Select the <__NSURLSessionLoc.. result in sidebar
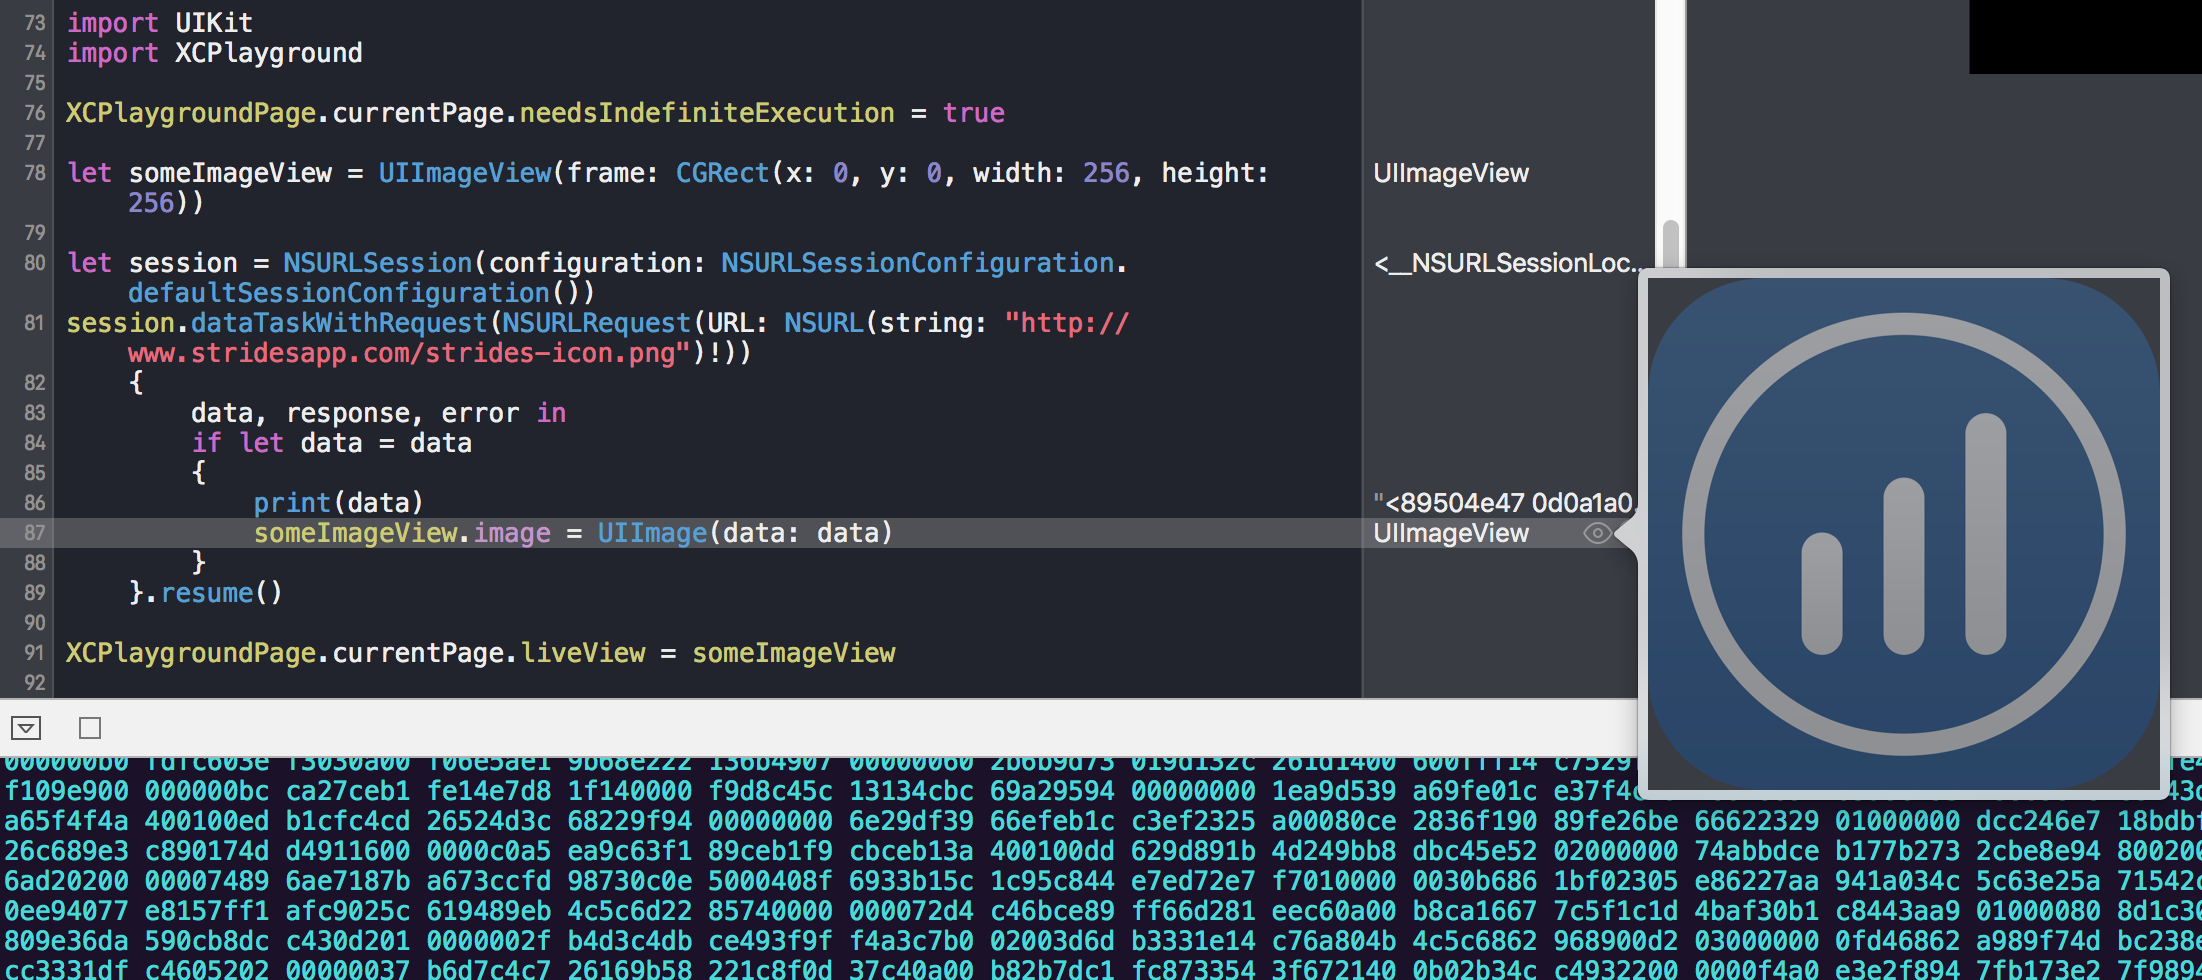 click(x=1506, y=263)
